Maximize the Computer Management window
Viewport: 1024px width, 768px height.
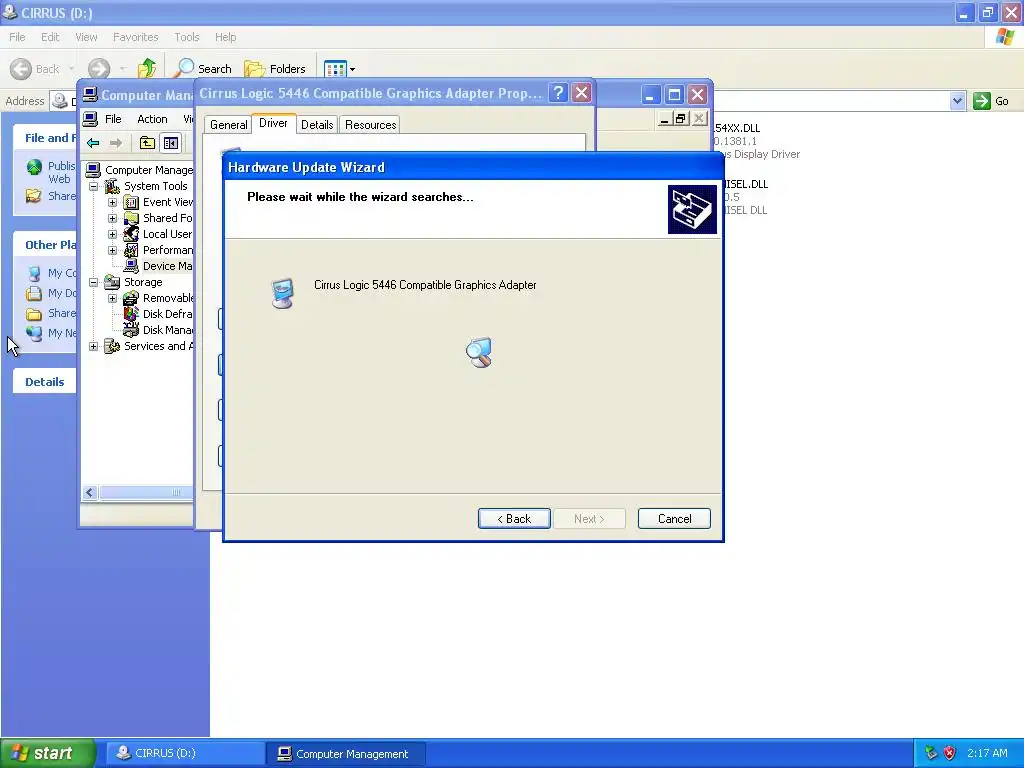point(674,95)
